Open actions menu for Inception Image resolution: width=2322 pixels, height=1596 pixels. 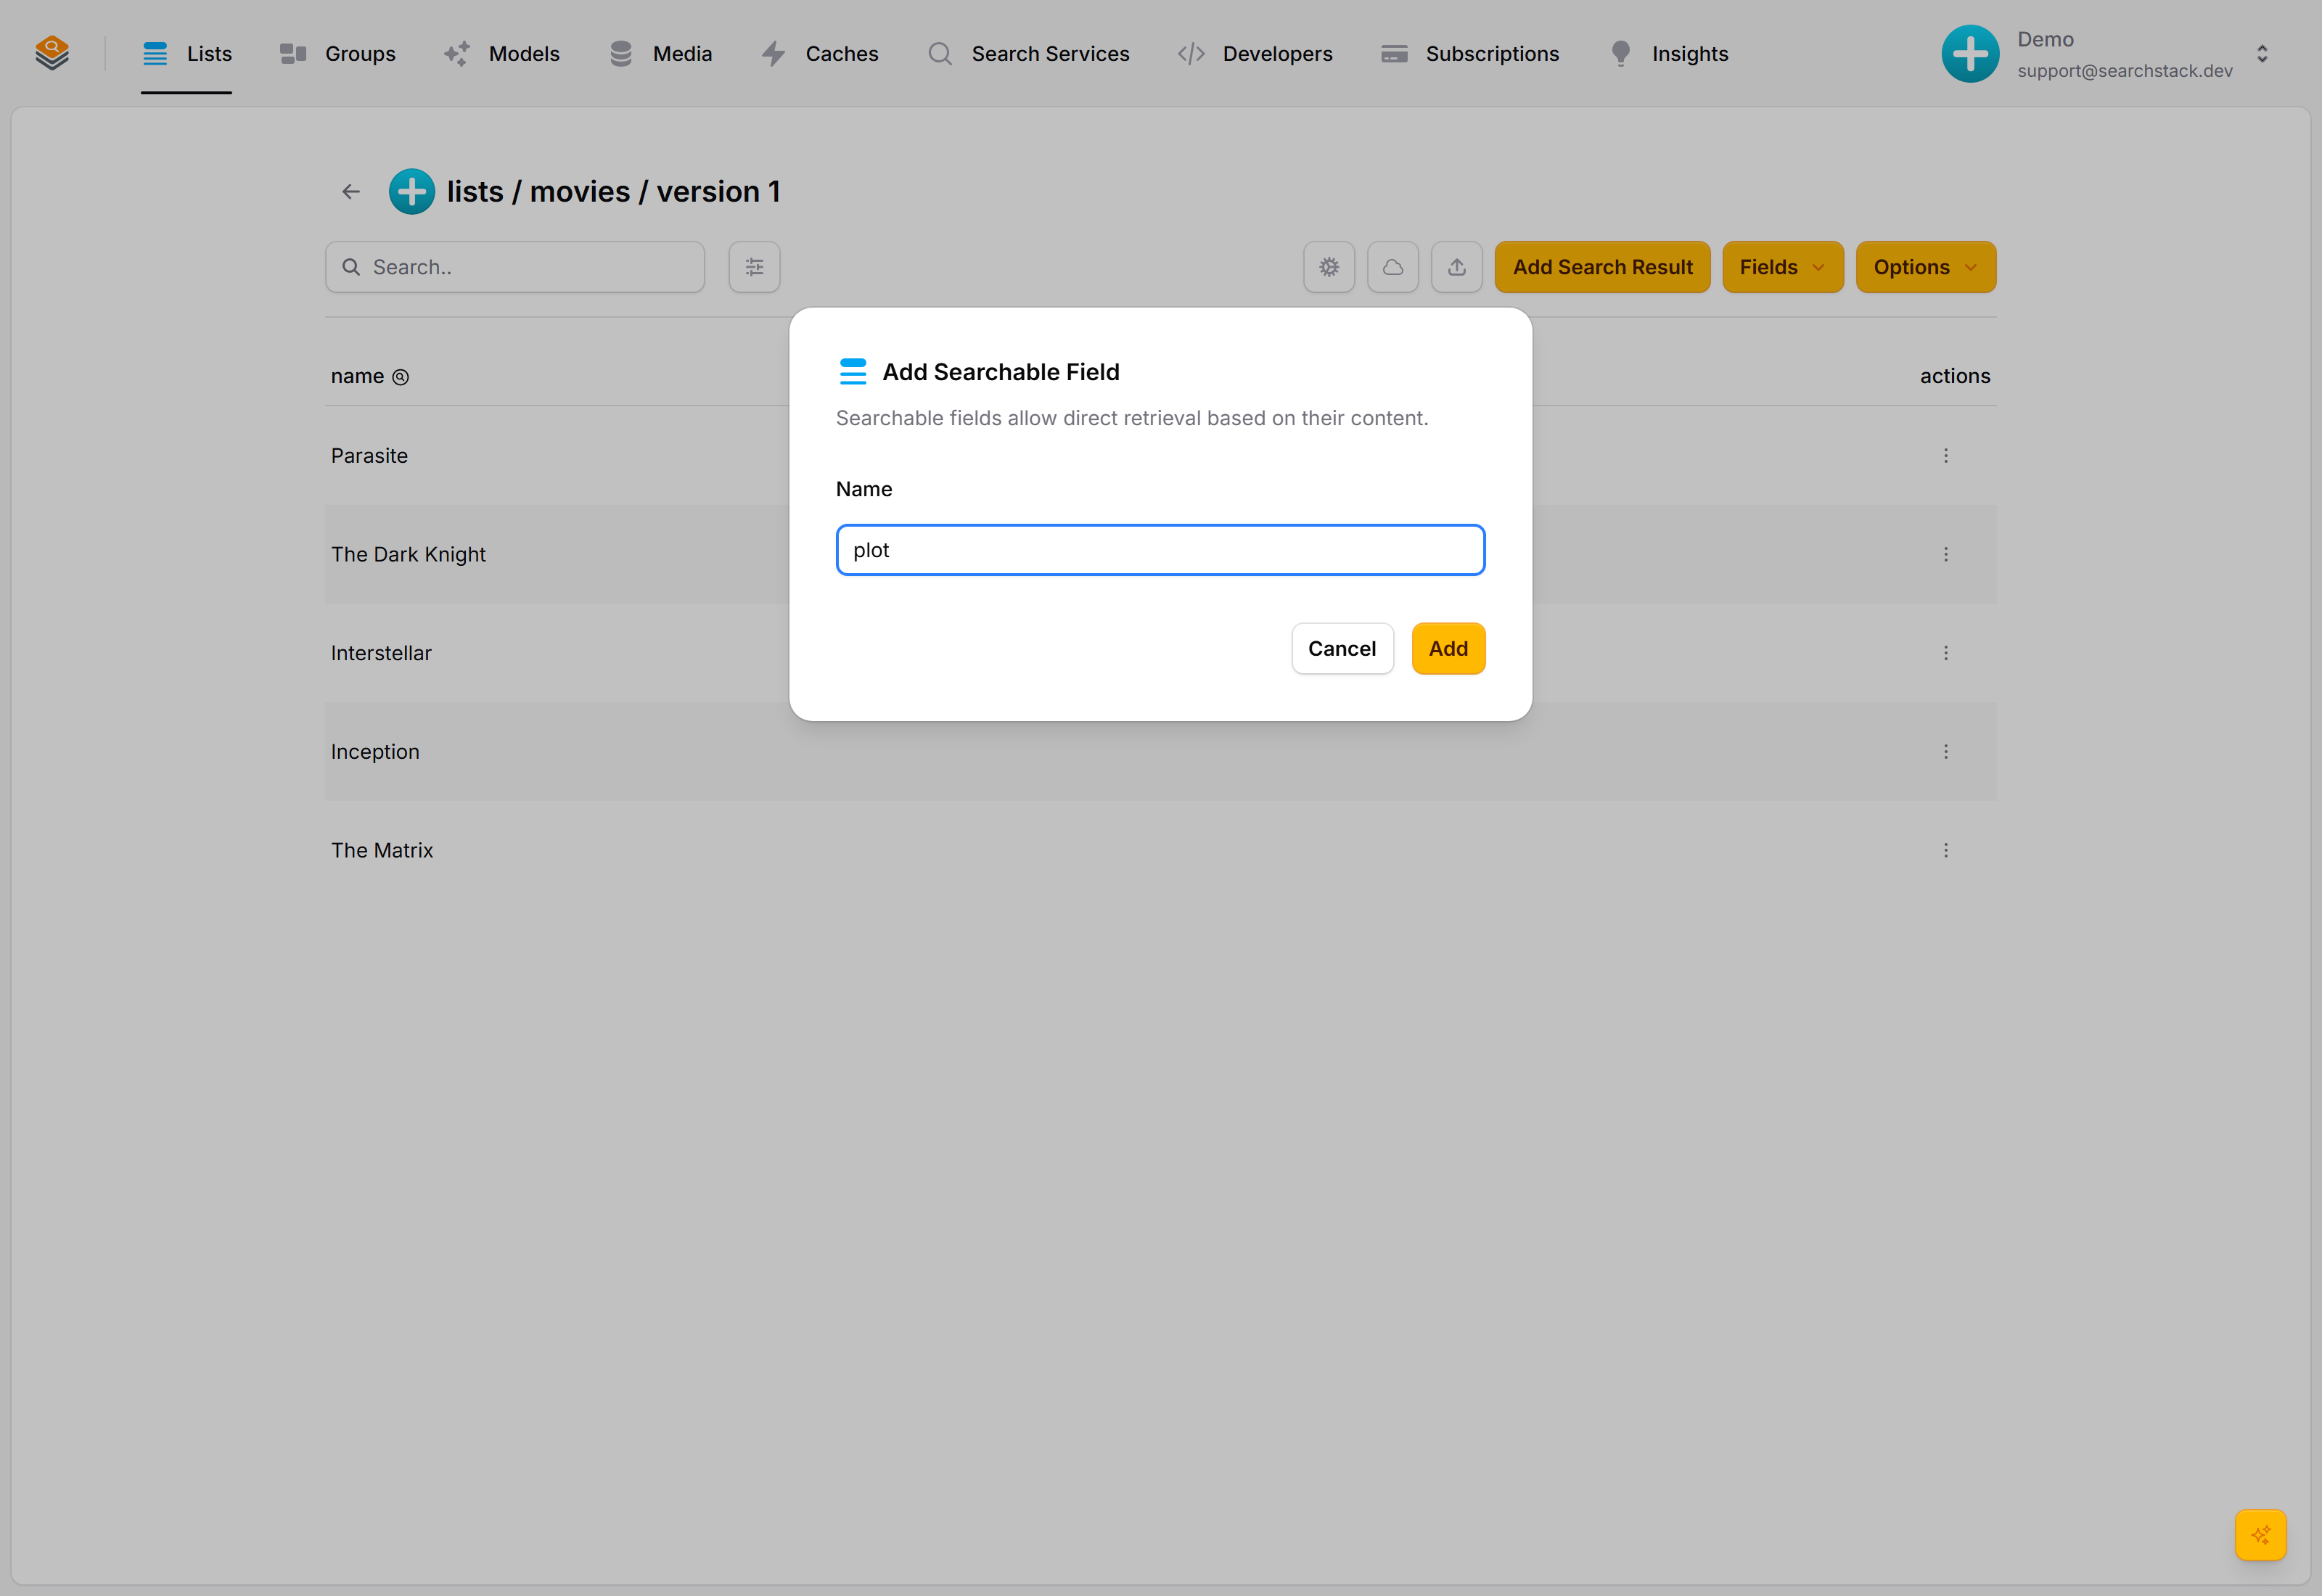click(1946, 751)
